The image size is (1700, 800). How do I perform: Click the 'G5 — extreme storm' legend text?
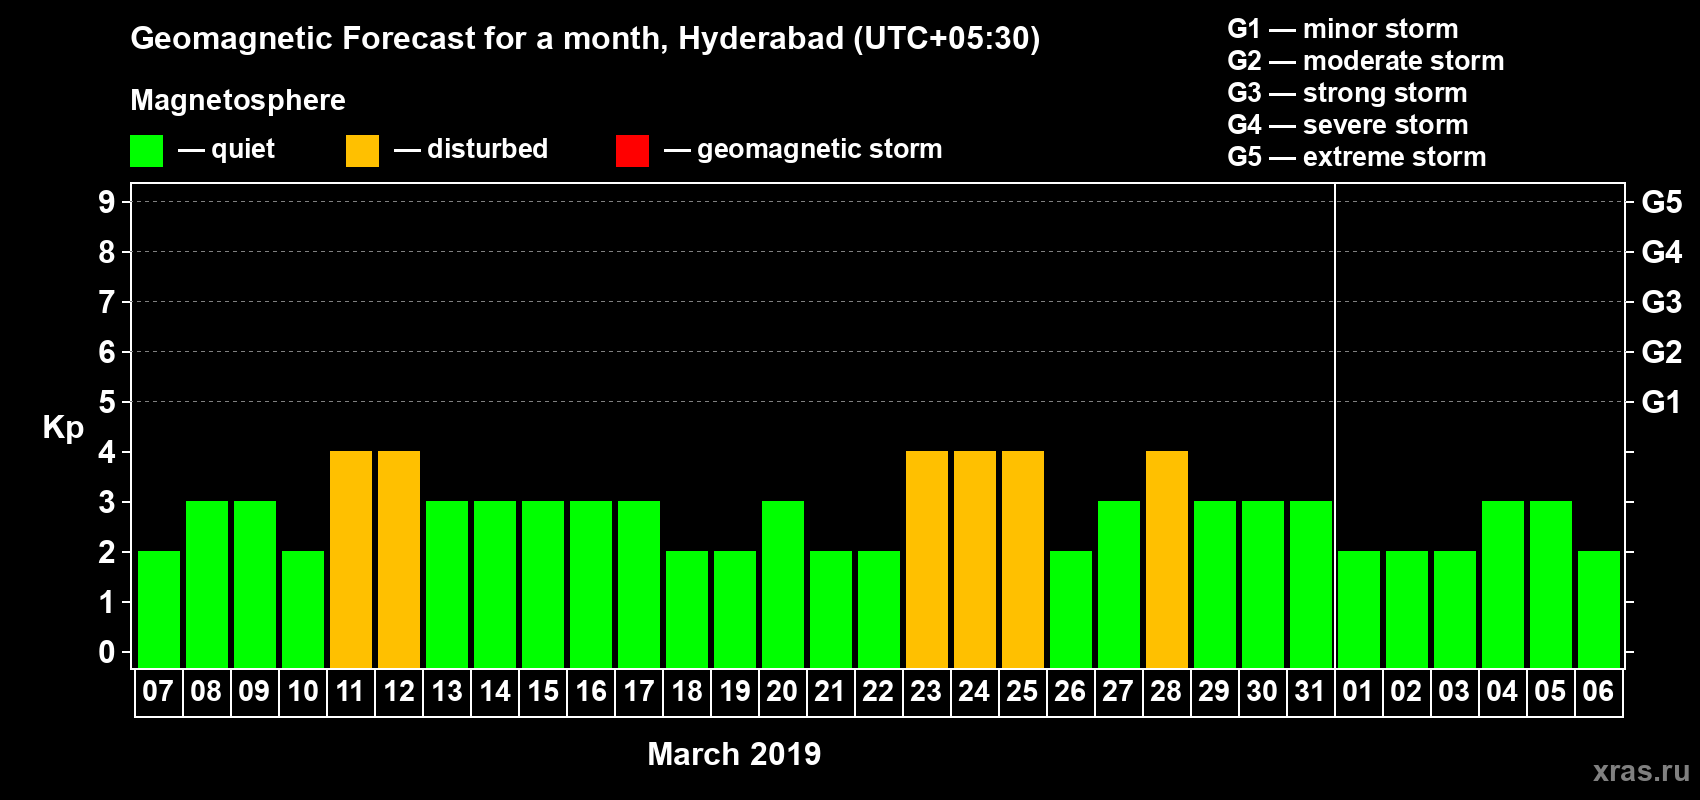coord(1357,157)
